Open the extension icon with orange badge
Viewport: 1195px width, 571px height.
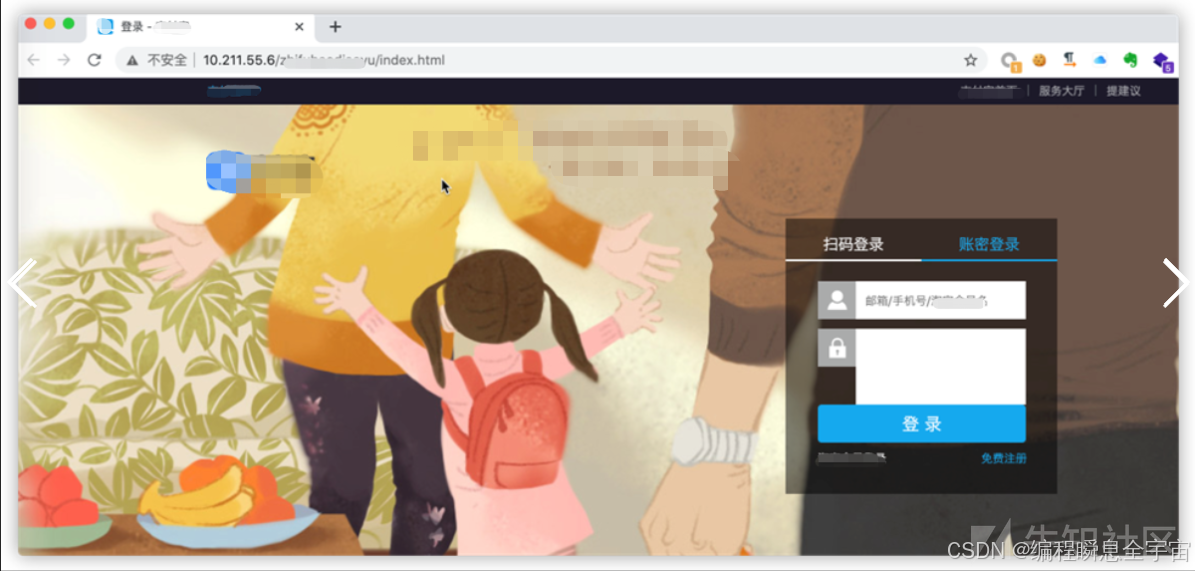click(1010, 61)
